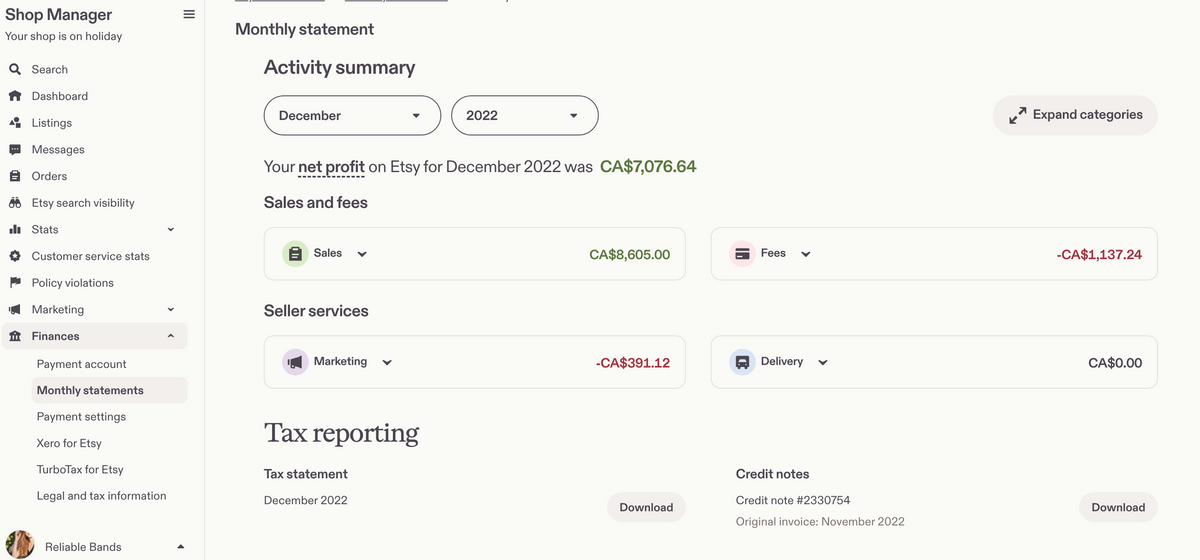Select Payment account under Finances
This screenshot has width=1200, height=560.
pyautogui.click(x=82, y=364)
